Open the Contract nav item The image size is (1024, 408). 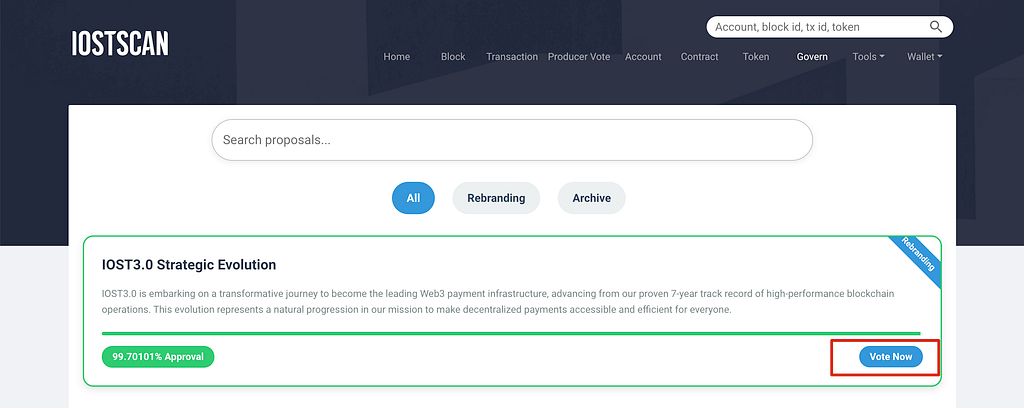click(x=699, y=57)
